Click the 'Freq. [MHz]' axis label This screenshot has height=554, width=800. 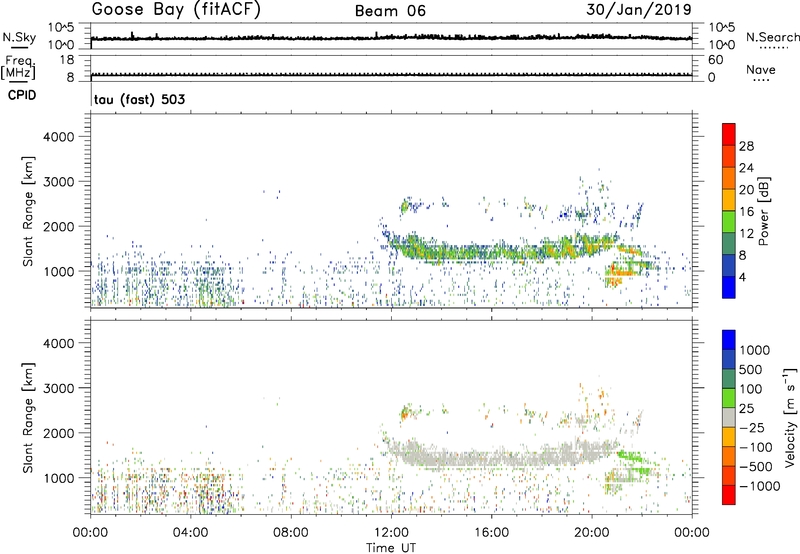pos(19,68)
